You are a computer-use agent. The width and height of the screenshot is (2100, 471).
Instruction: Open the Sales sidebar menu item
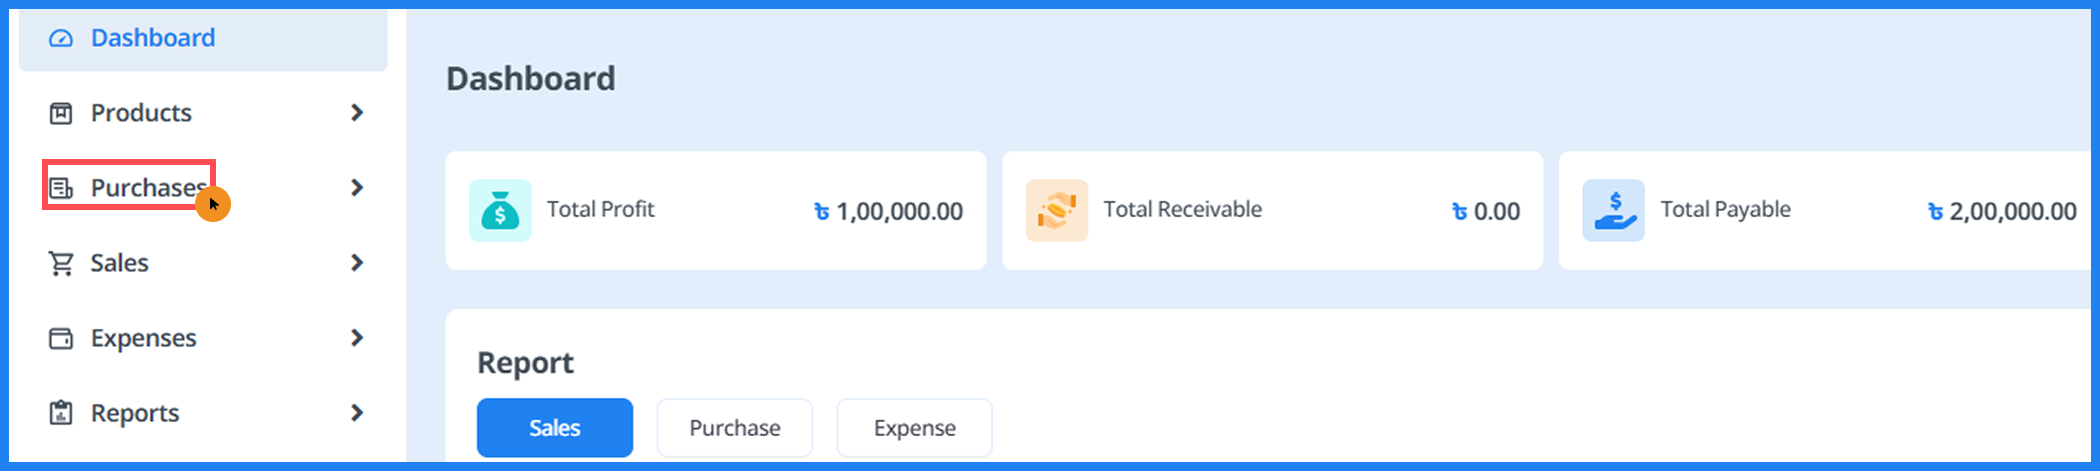click(x=119, y=263)
